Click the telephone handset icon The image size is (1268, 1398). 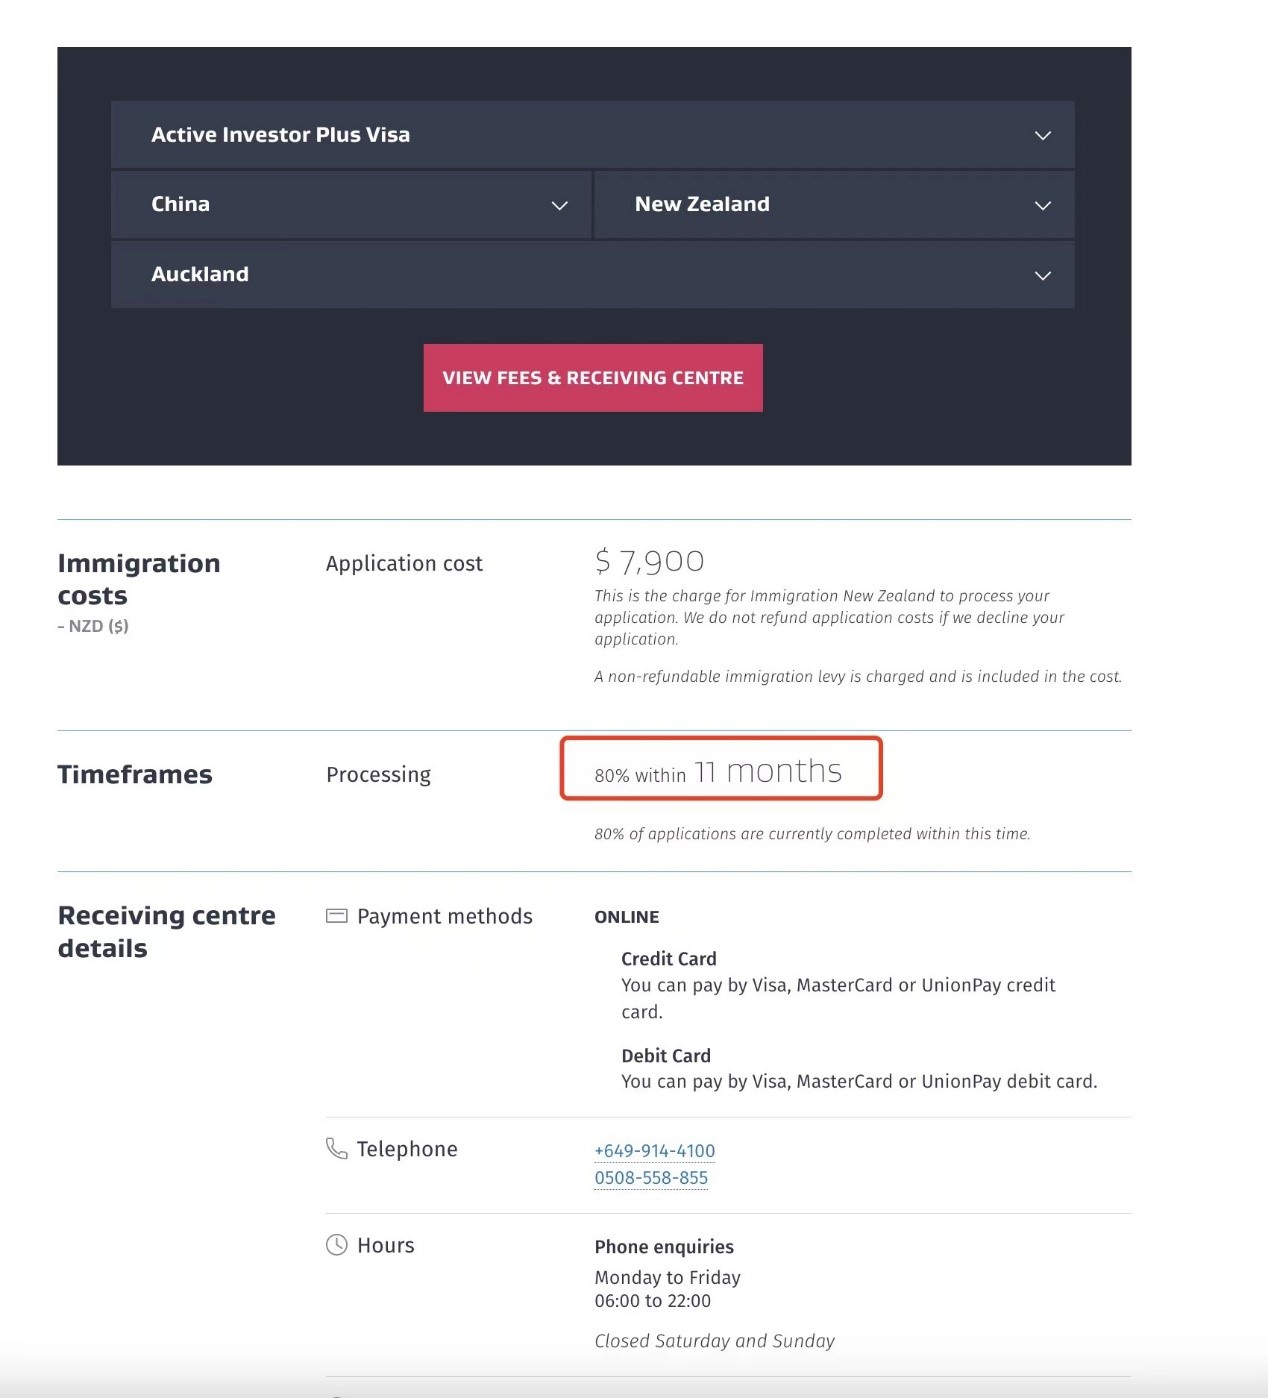(x=337, y=1148)
